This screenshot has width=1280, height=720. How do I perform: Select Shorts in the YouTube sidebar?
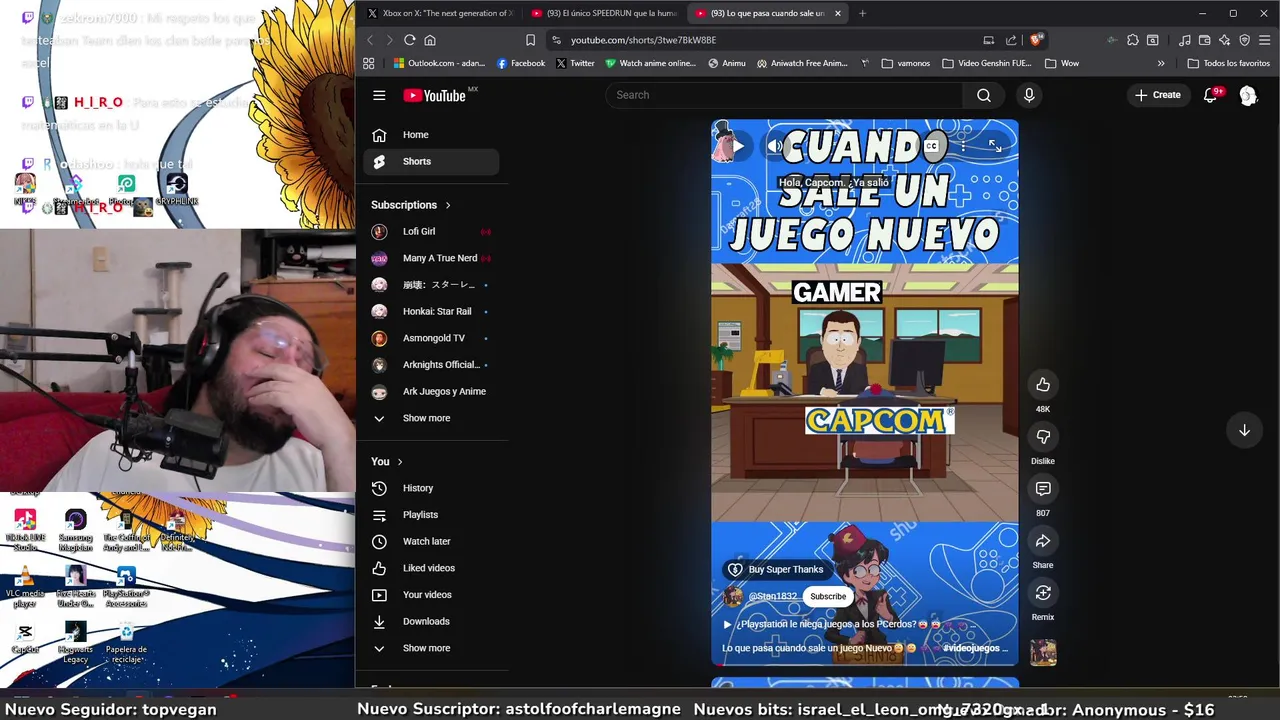pyautogui.click(x=432, y=162)
